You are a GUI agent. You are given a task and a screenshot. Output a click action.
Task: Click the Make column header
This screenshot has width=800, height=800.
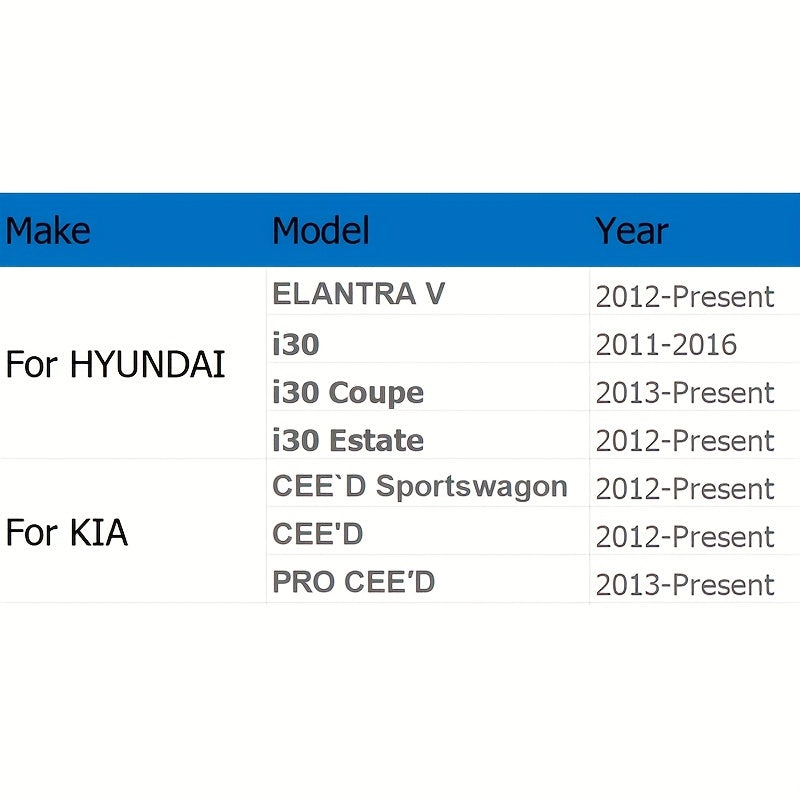point(48,231)
